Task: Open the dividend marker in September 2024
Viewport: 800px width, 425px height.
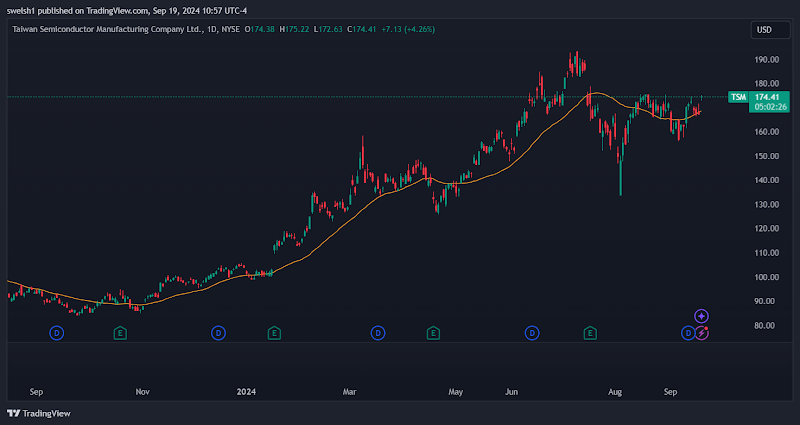Action: pos(688,334)
